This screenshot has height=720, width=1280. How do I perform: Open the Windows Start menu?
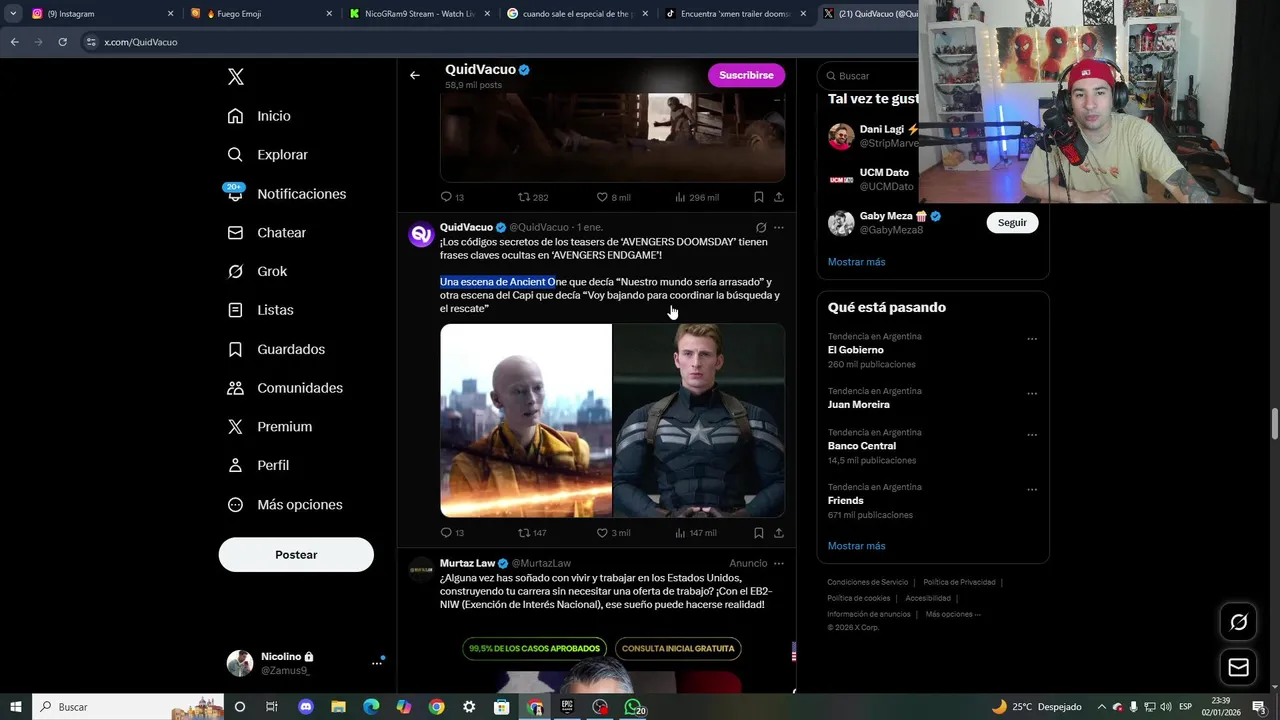click(x=15, y=707)
